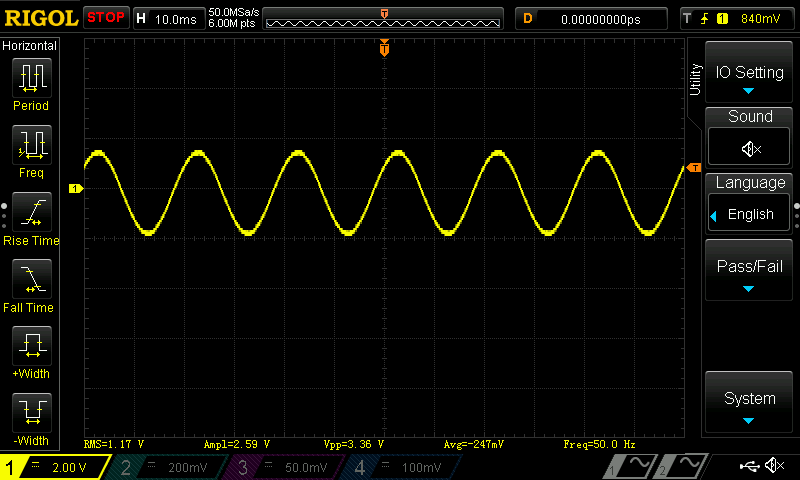Select the H 10.0ms timebase field

point(169,19)
